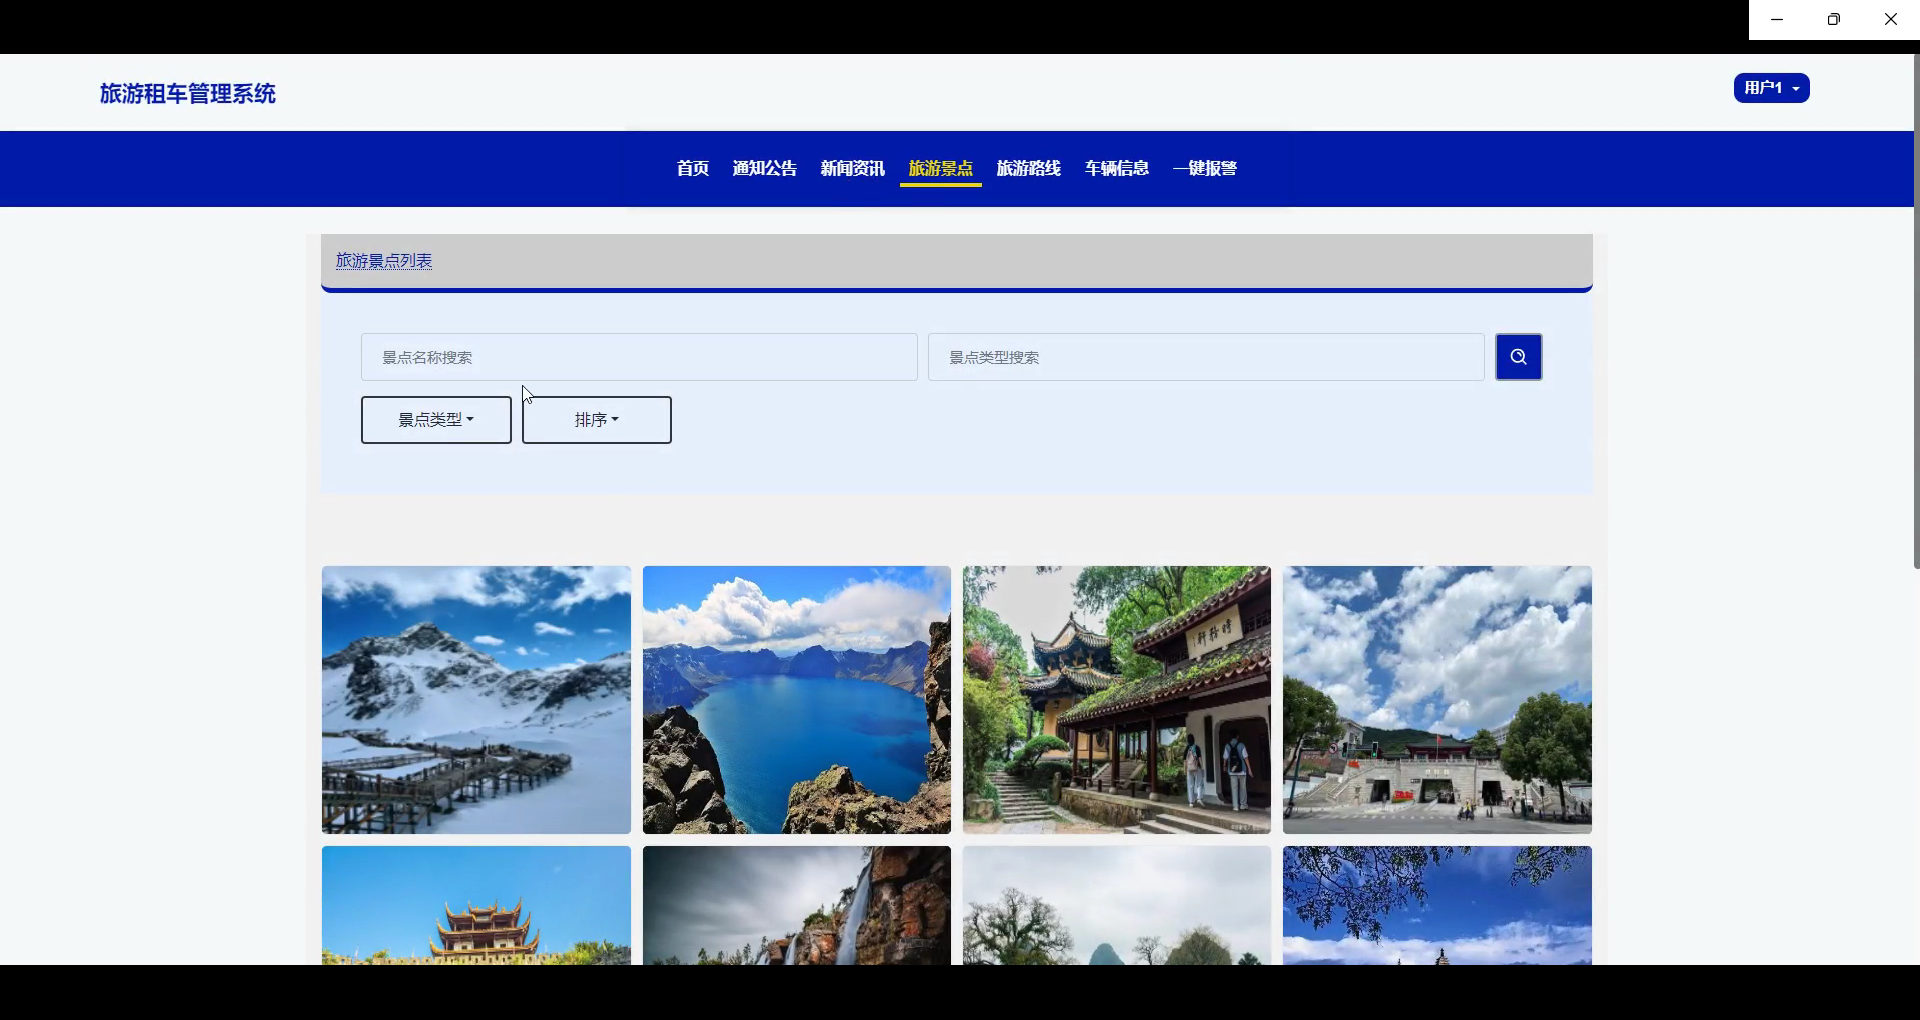Viewport: 1920px width, 1020px height.
Task: Open the 车辆信息 nav item
Action: click(1117, 168)
